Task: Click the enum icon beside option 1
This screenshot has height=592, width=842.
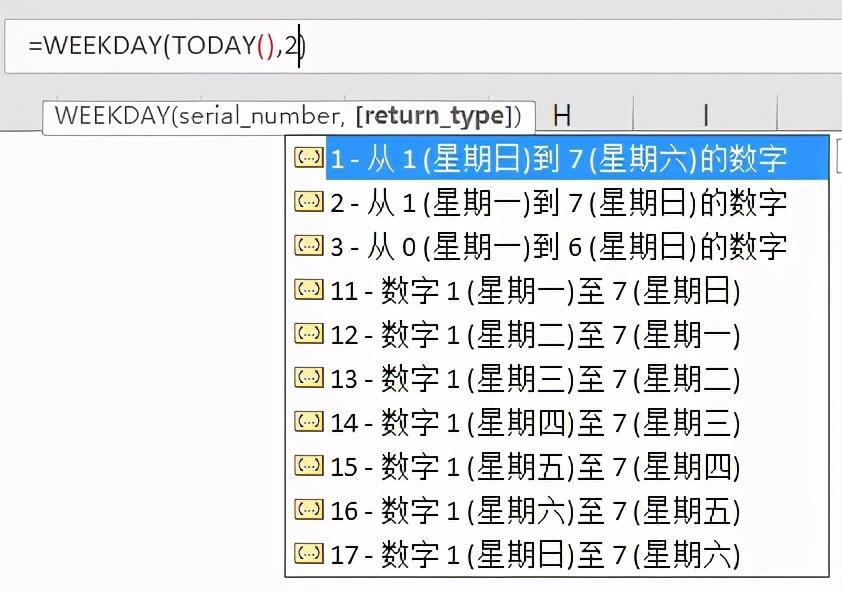Action: (309, 159)
